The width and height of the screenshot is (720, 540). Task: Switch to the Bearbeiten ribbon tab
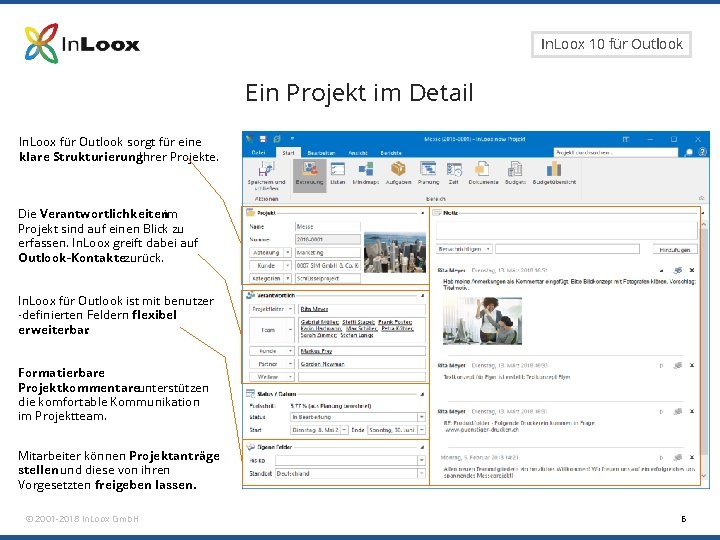321,153
